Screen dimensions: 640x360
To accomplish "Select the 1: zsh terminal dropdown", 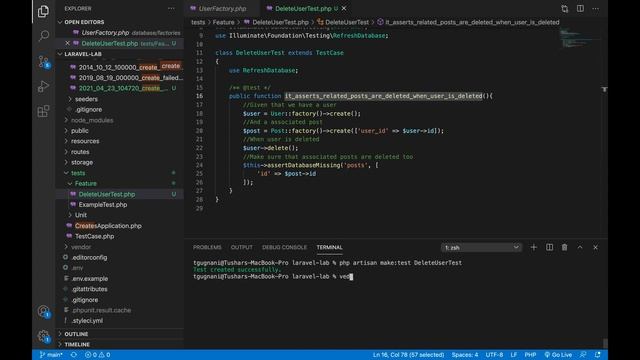I will pyautogui.click(x=481, y=247).
